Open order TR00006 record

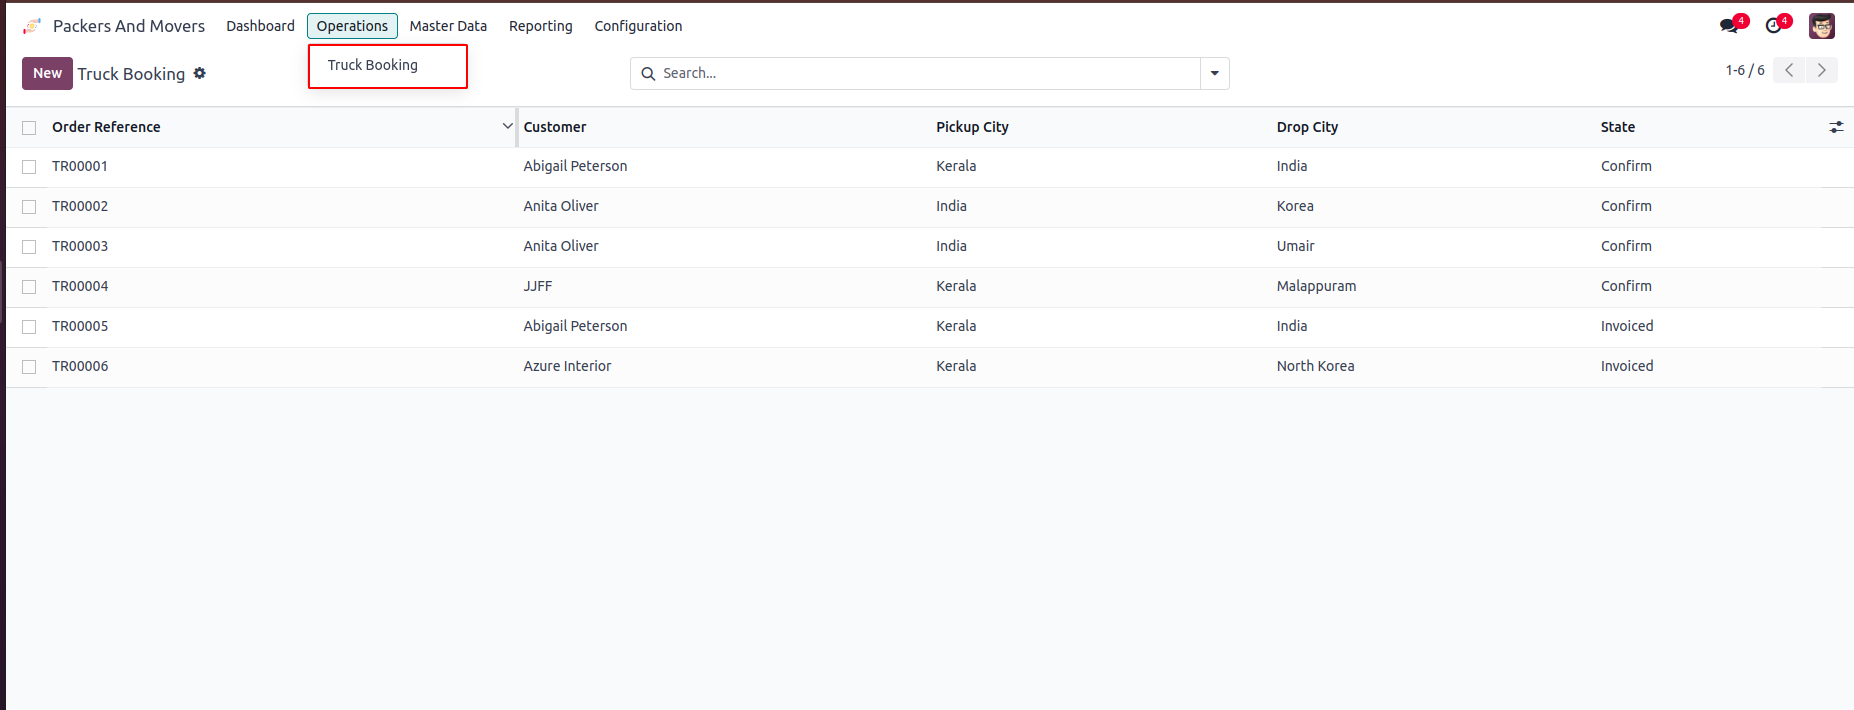click(80, 366)
